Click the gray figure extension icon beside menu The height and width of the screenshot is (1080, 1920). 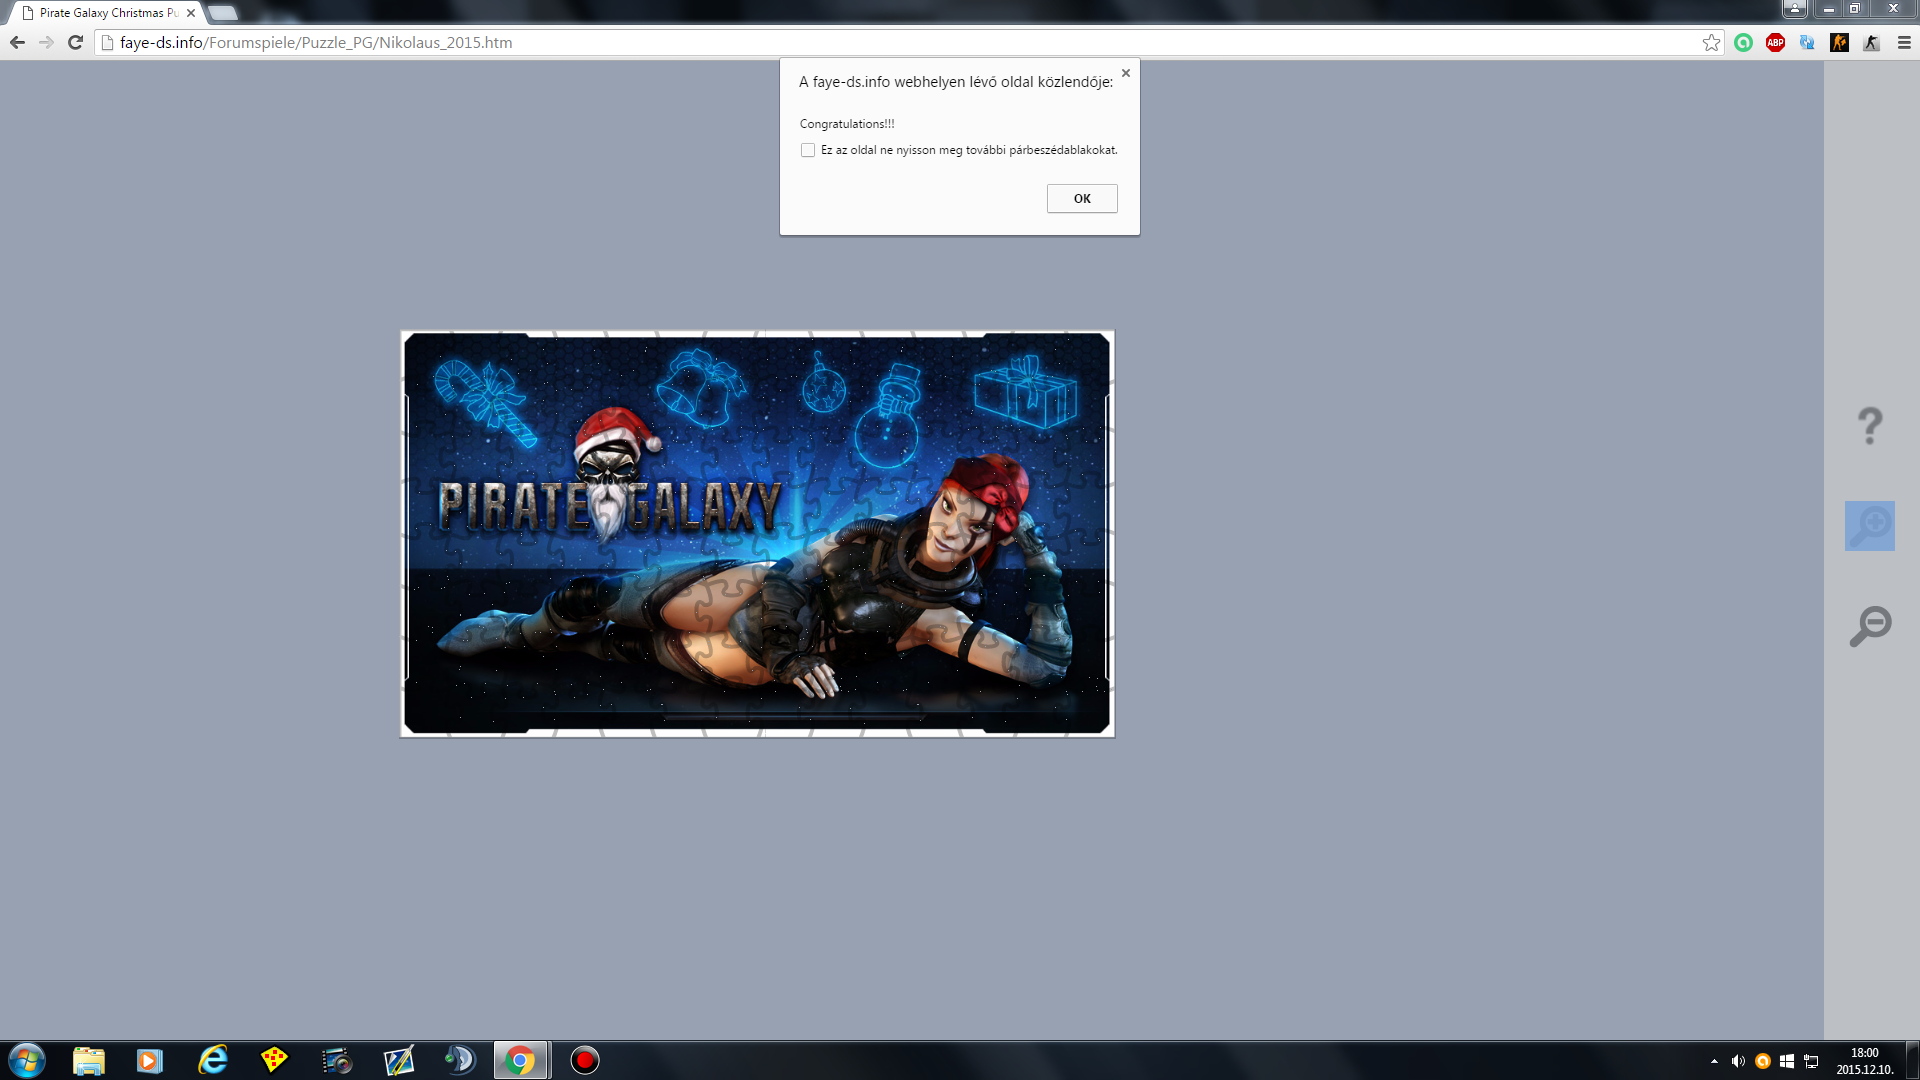click(1871, 42)
